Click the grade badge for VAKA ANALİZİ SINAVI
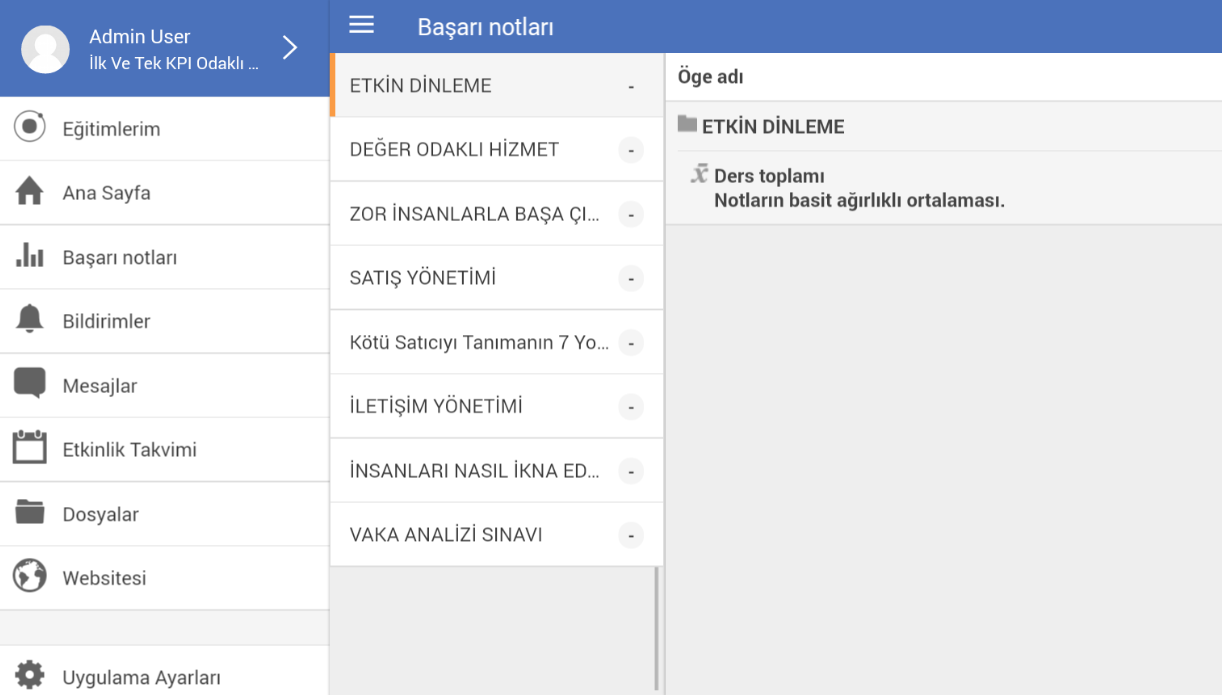Screen dimensions: 1222x695 pyautogui.click(x=631, y=536)
